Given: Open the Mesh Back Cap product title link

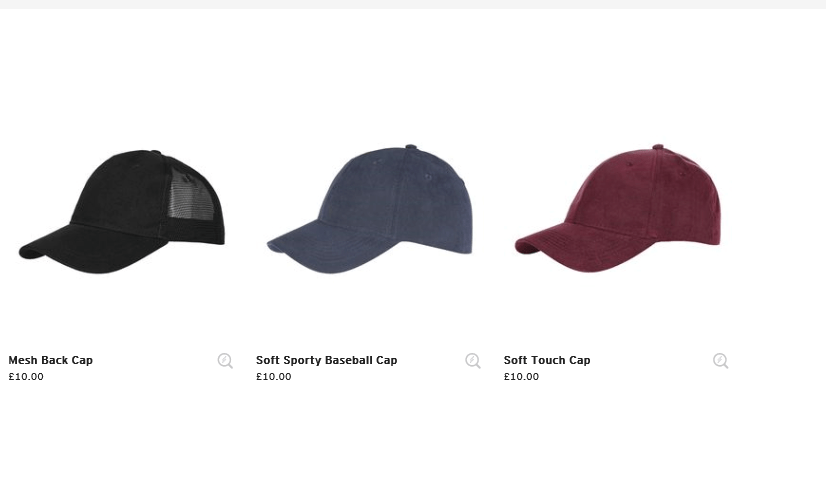Looking at the screenshot, I should [51, 360].
